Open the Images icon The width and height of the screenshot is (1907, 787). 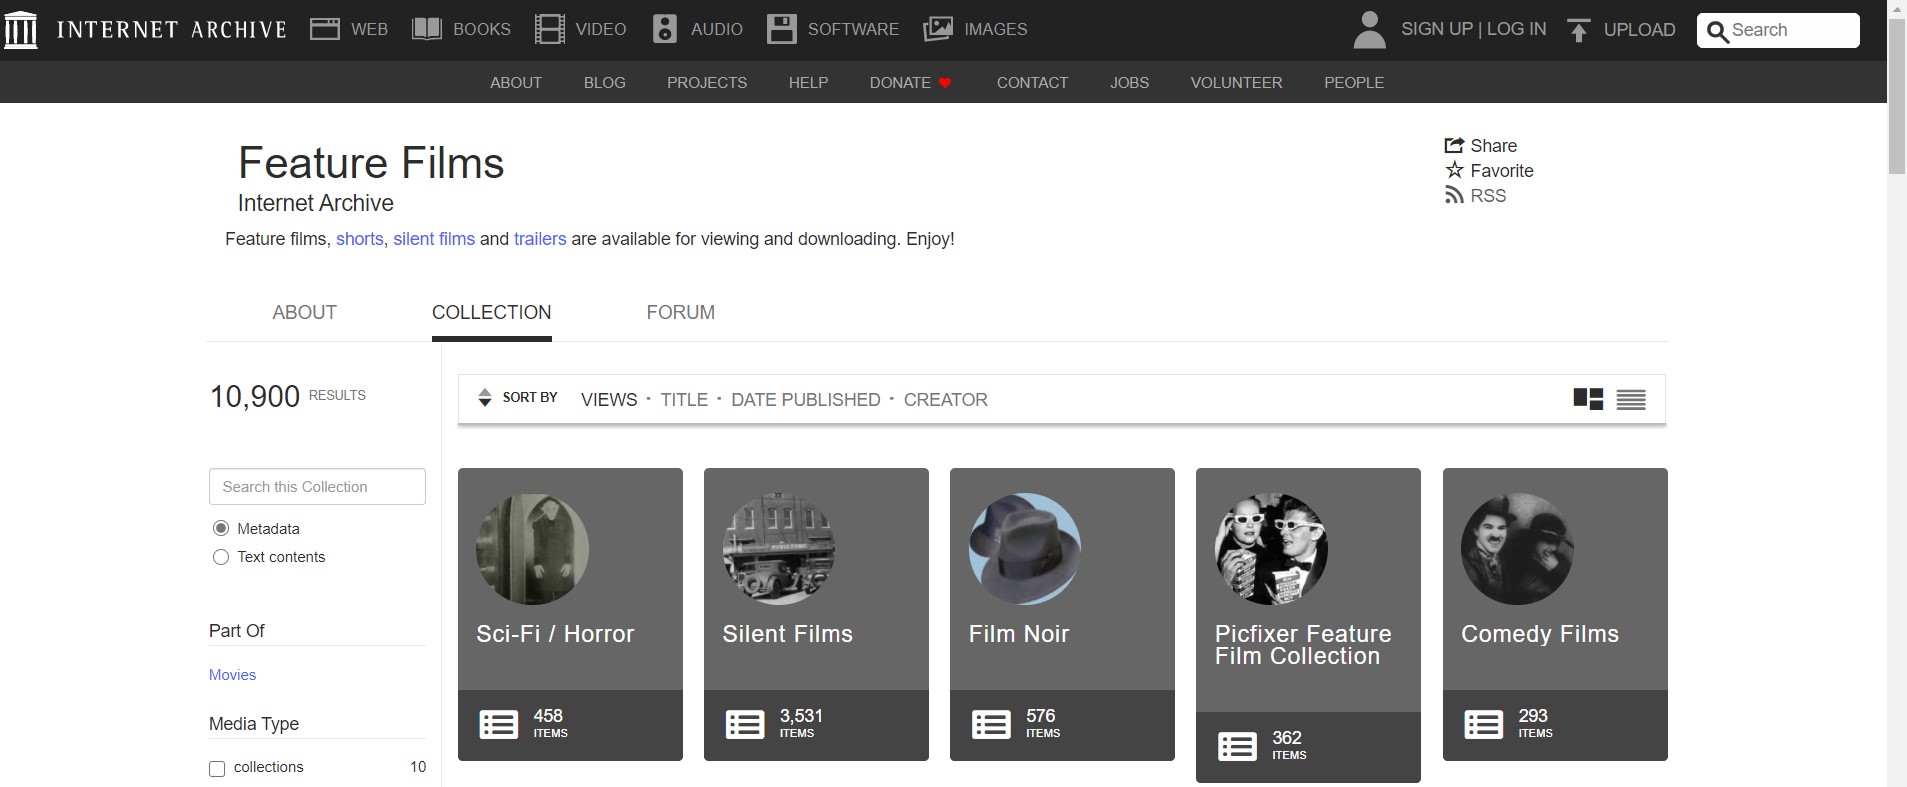[938, 29]
